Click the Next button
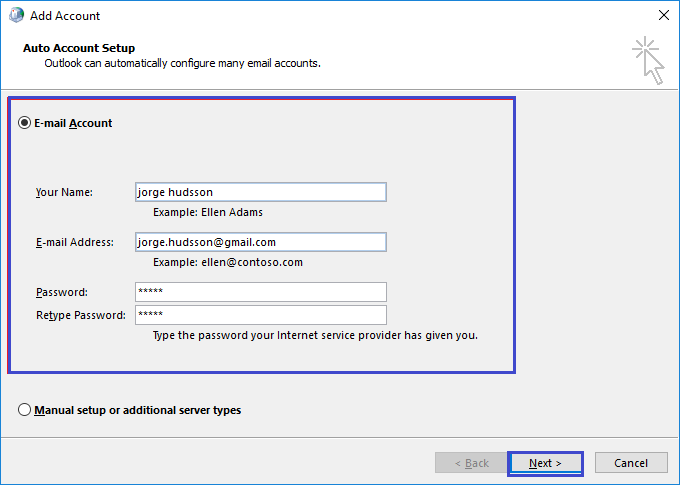This screenshot has width=680, height=485. click(x=545, y=463)
